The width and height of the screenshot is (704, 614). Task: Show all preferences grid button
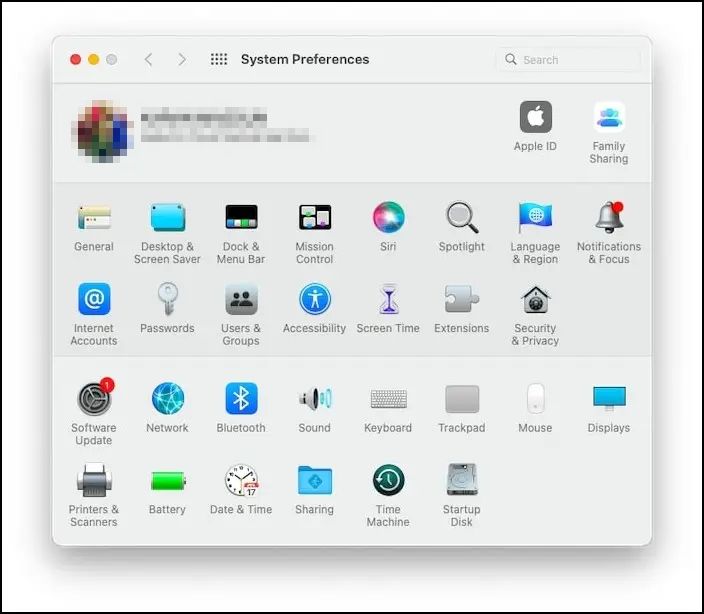219,60
